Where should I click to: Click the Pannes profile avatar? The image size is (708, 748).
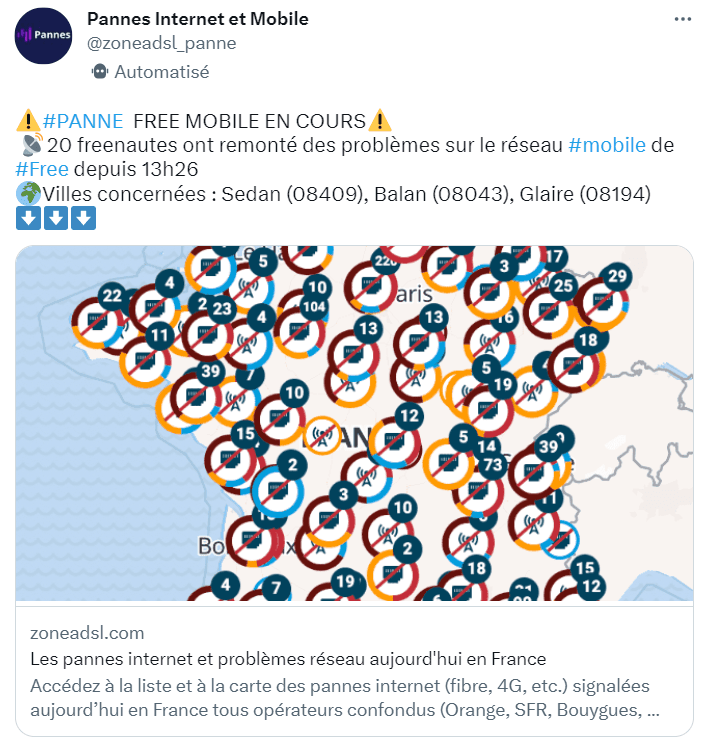[x=42, y=36]
